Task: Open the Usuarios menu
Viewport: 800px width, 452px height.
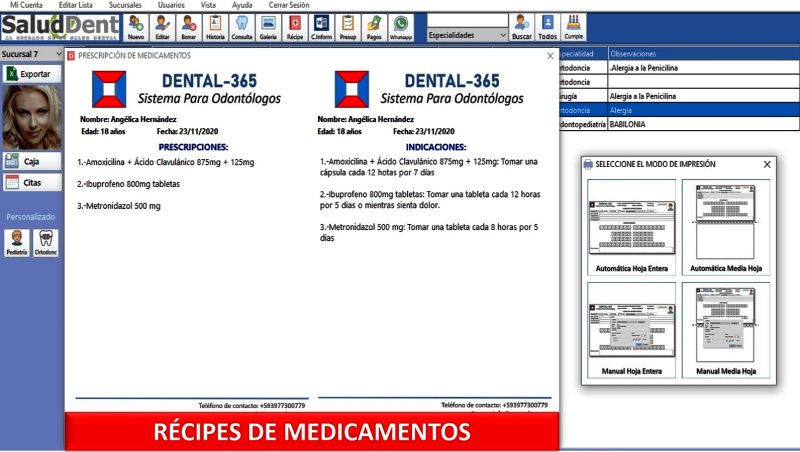Action: pyautogui.click(x=171, y=5)
